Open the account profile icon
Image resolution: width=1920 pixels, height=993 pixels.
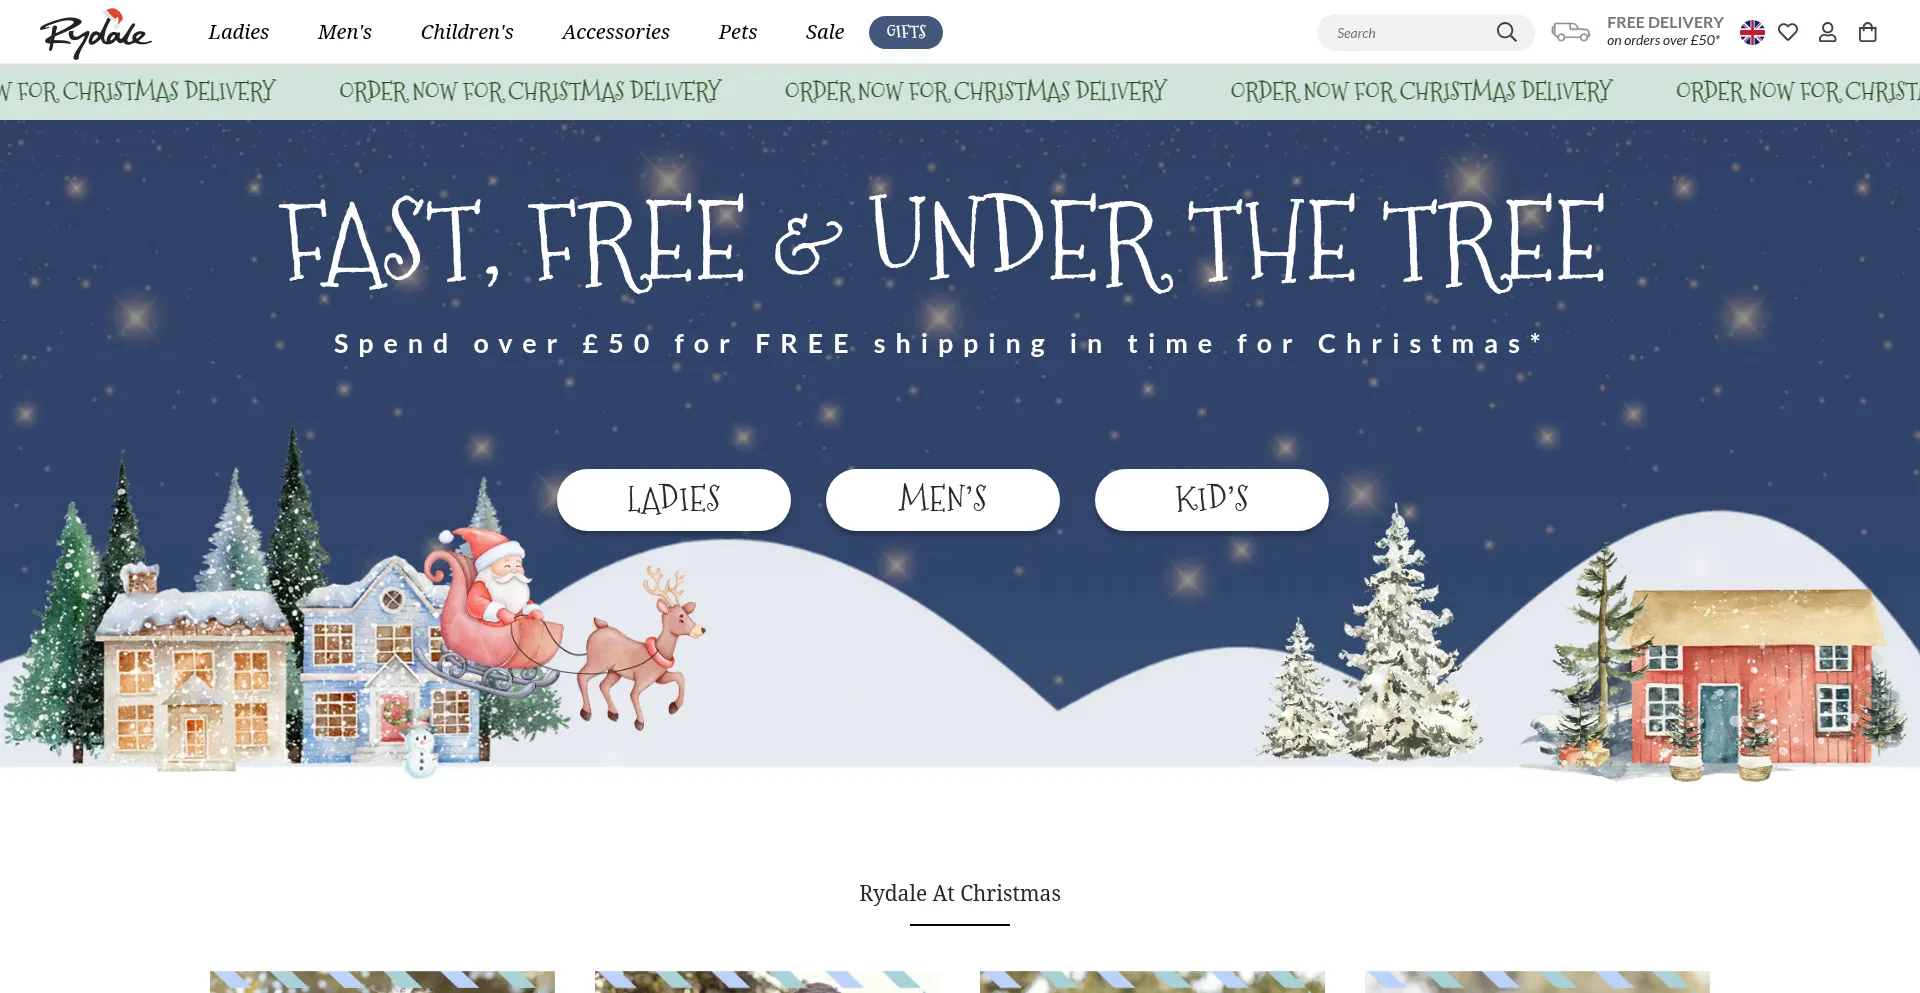pyautogui.click(x=1827, y=32)
